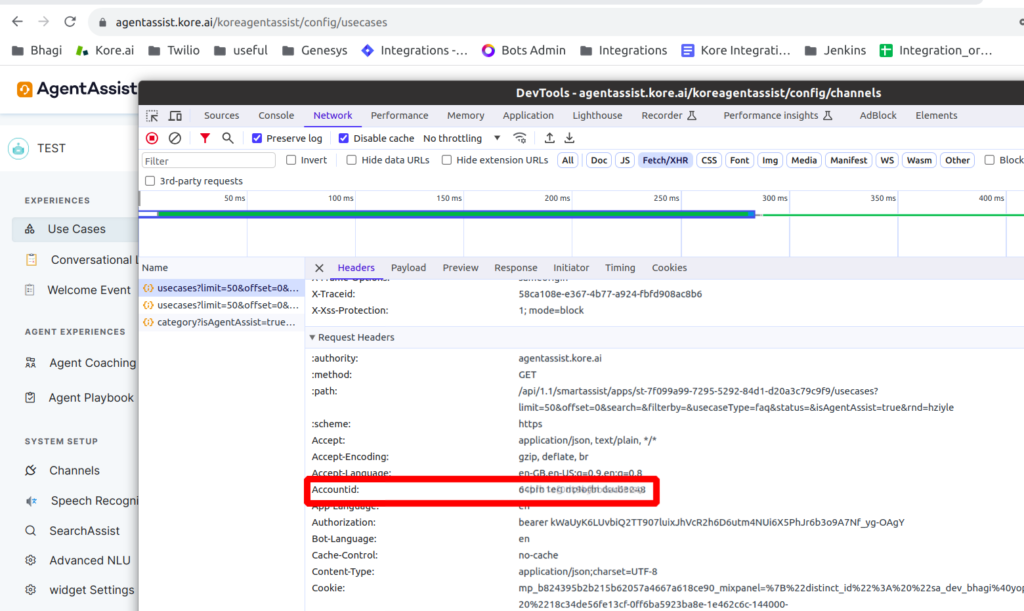Collapse the Request Headers section
Image resolution: width=1024 pixels, height=611 pixels.
click(x=312, y=337)
